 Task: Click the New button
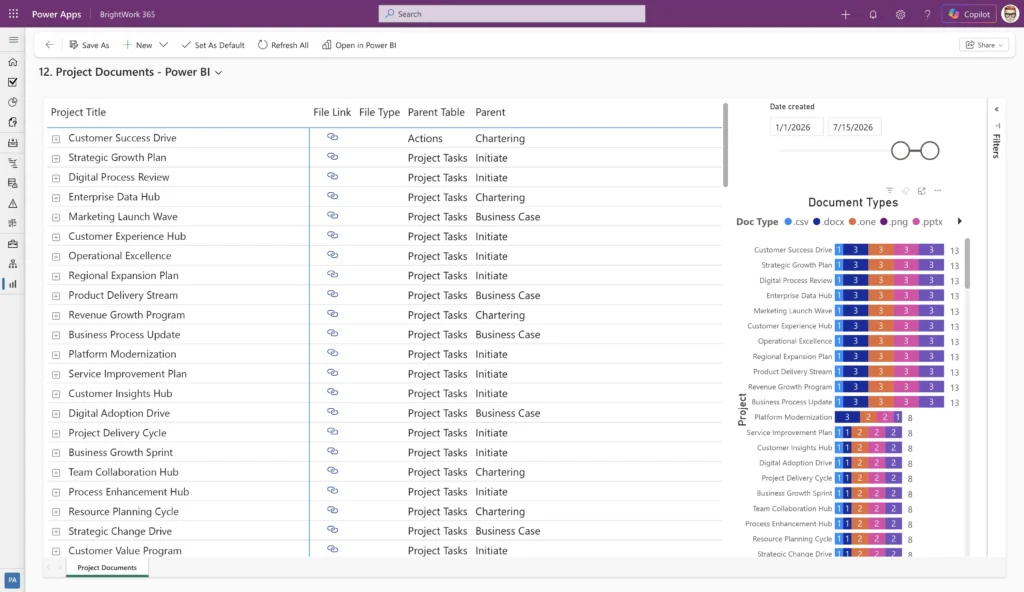pyautogui.click(x=138, y=45)
